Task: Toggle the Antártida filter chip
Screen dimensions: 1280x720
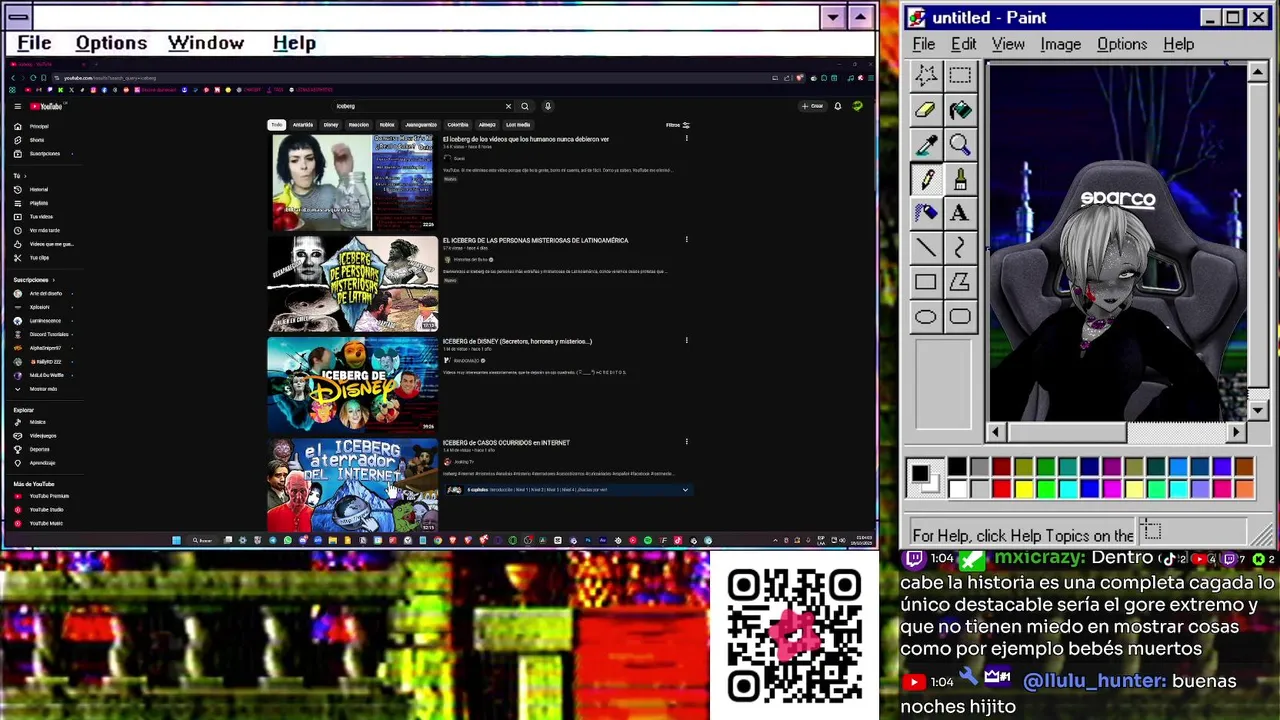Action: tap(303, 125)
